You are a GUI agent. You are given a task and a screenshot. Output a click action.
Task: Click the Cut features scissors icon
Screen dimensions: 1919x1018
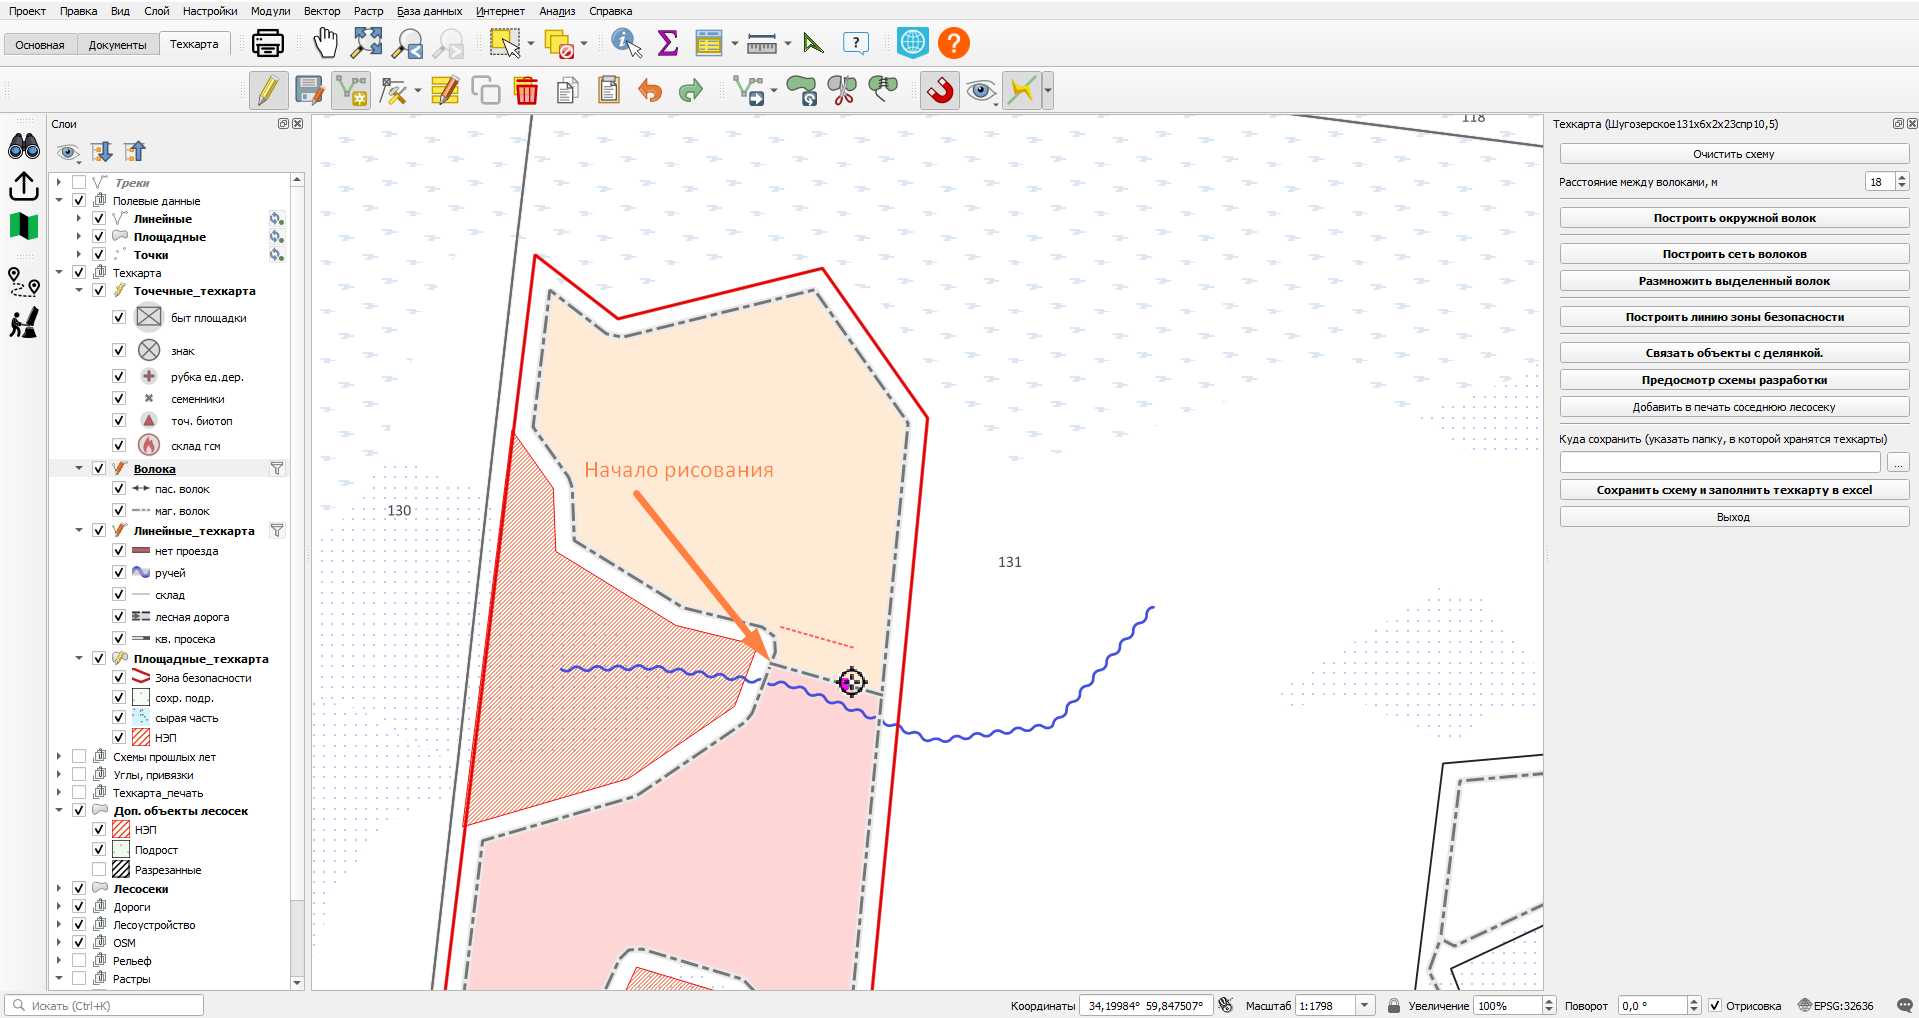pyautogui.click(x=842, y=91)
